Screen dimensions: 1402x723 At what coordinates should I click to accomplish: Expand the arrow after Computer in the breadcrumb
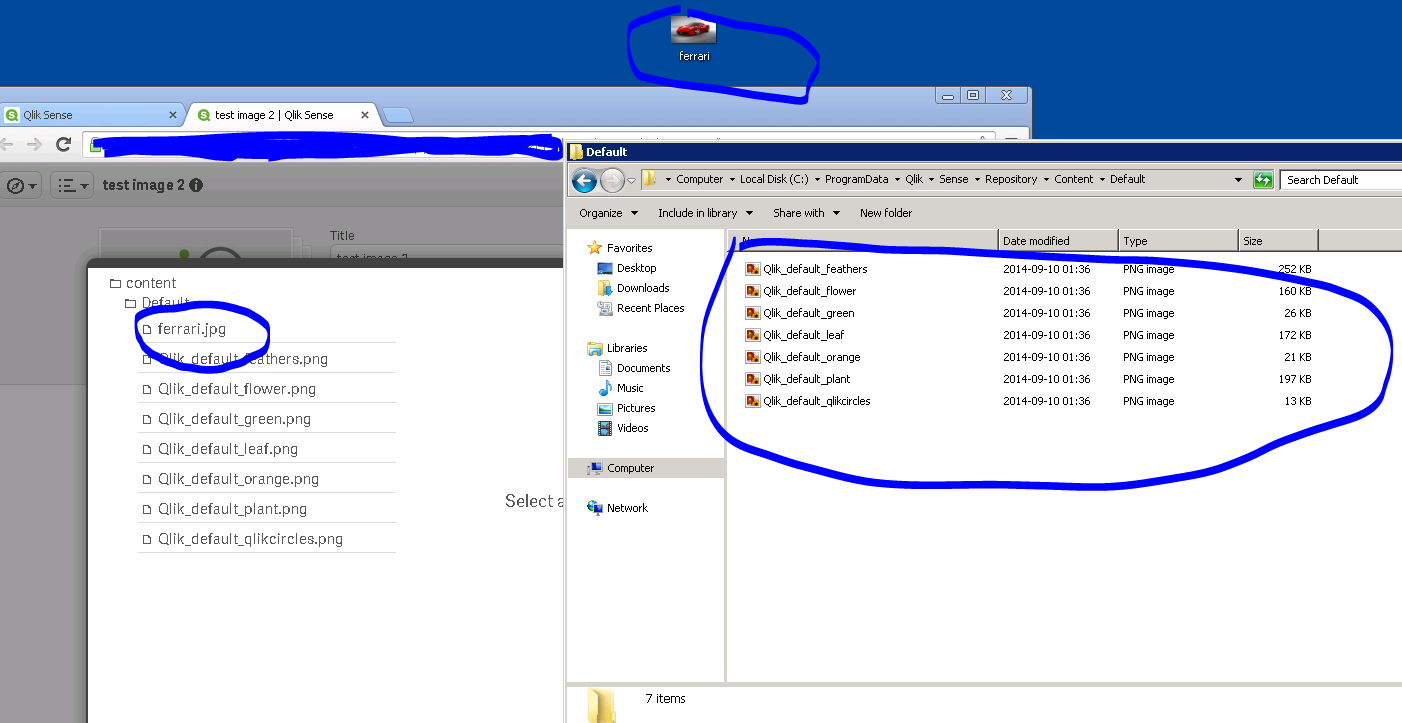coord(732,180)
